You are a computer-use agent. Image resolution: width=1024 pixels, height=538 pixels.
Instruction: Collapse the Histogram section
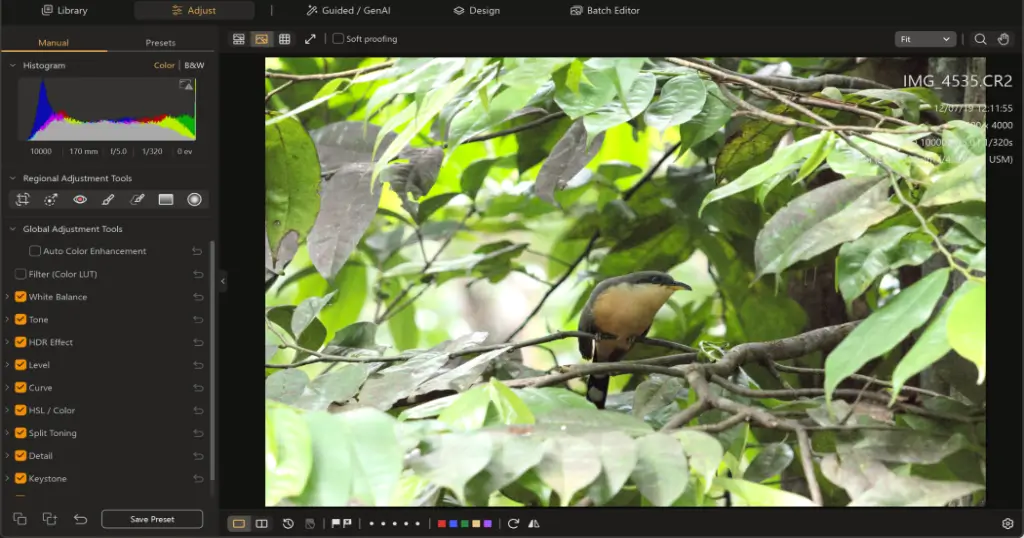pyautogui.click(x=12, y=65)
